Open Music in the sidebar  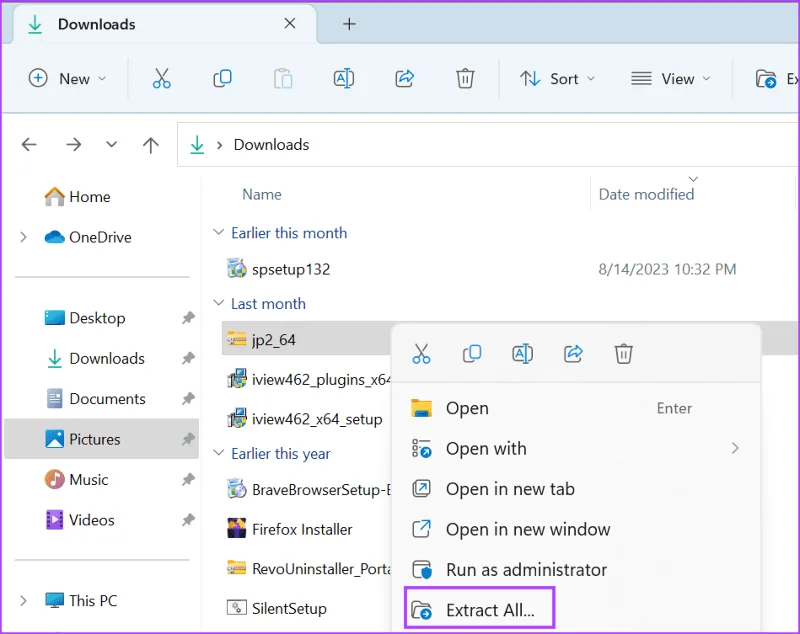pyautogui.click(x=77, y=479)
